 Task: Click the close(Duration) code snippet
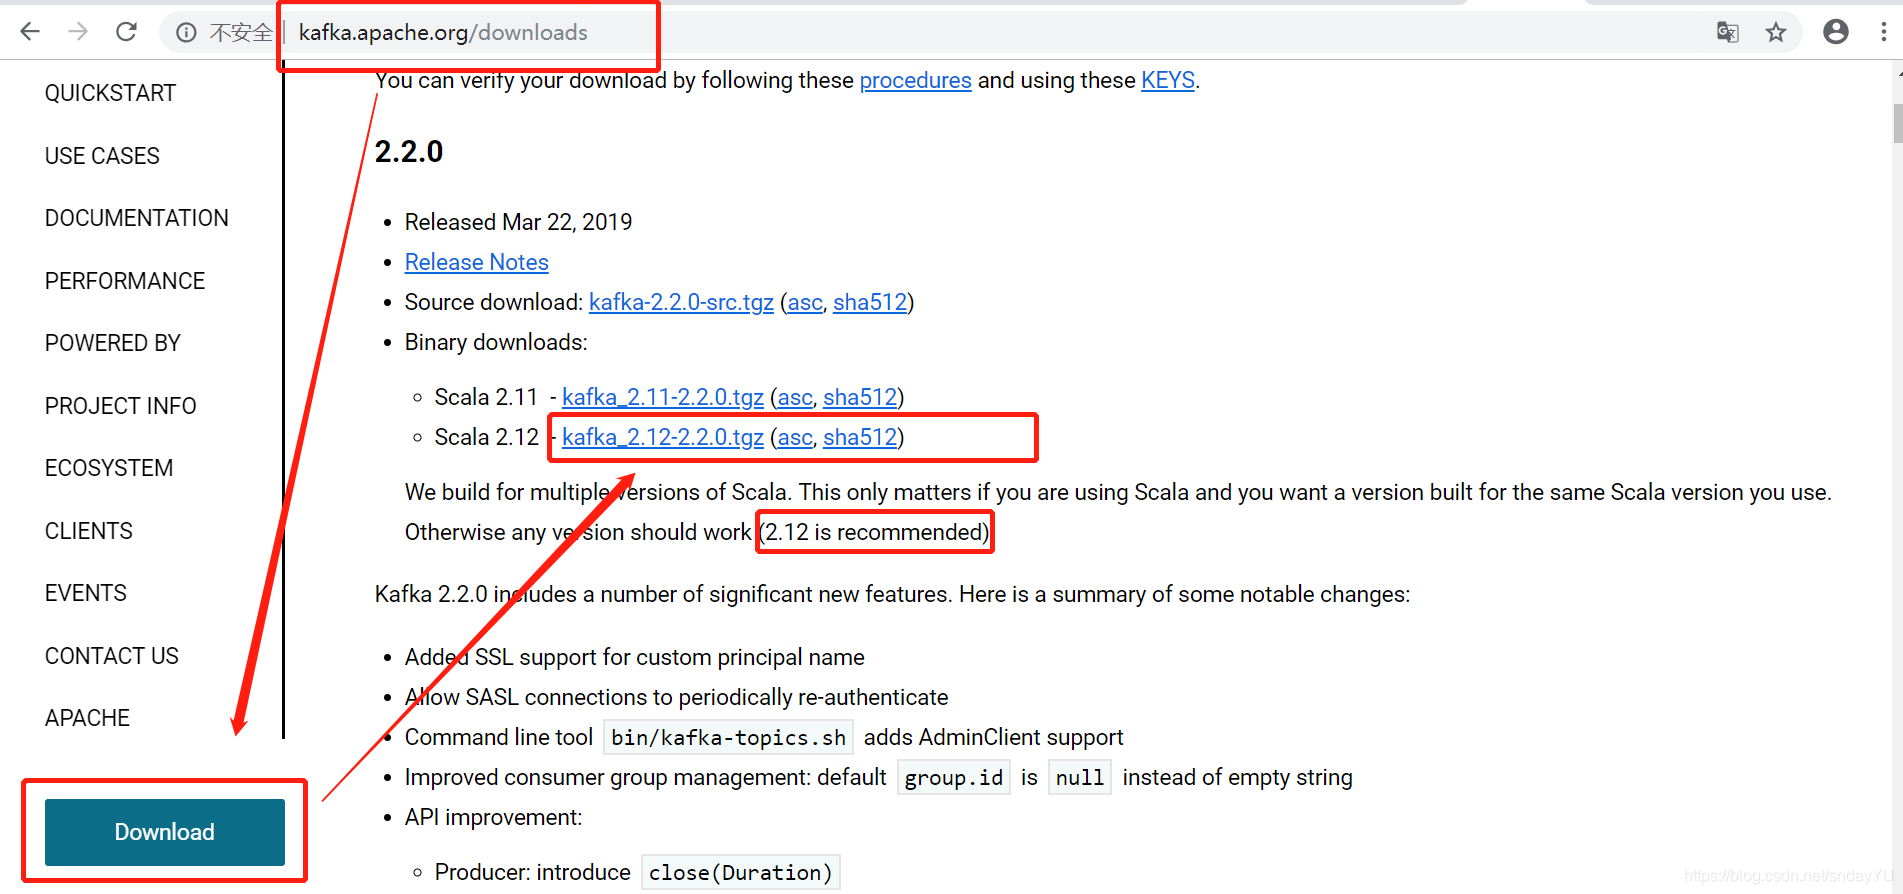740,873
